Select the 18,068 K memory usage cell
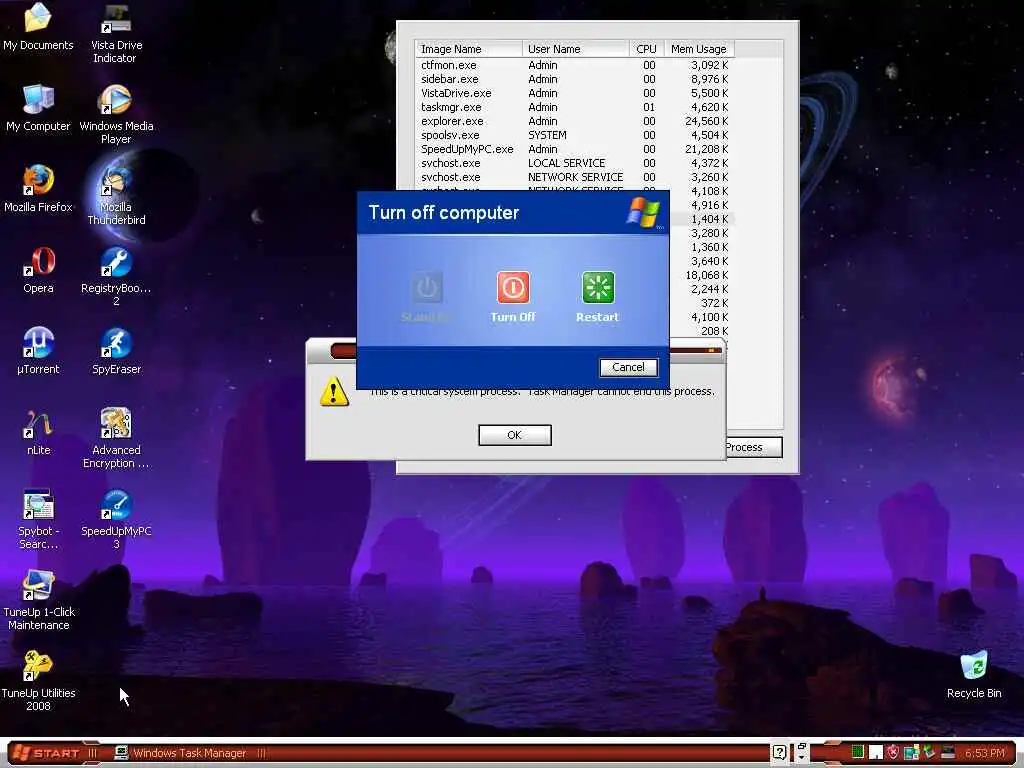 pyautogui.click(x=706, y=276)
